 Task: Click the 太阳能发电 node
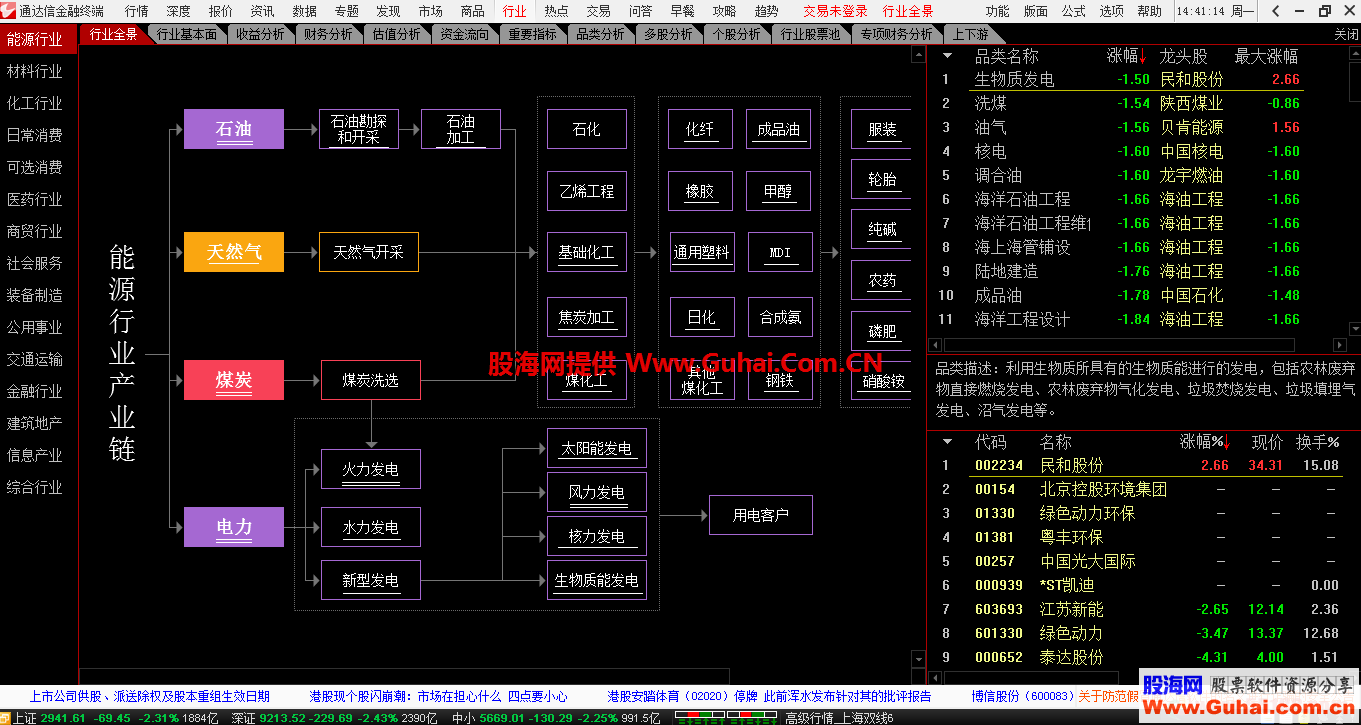click(x=597, y=449)
